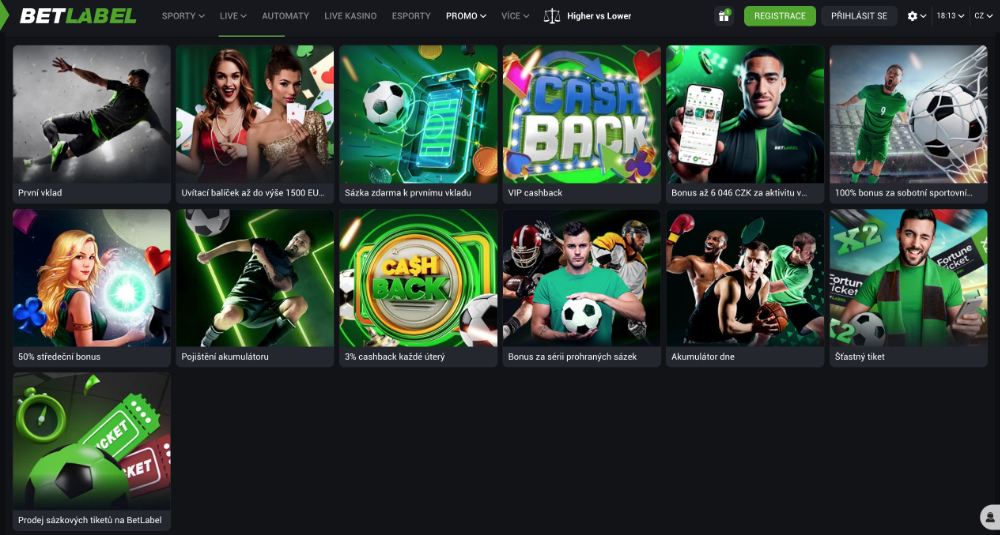Image resolution: width=1000 pixels, height=535 pixels.
Task: Open the Promo dropdown menu
Action: pyautogui.click(x=466, y=16)
